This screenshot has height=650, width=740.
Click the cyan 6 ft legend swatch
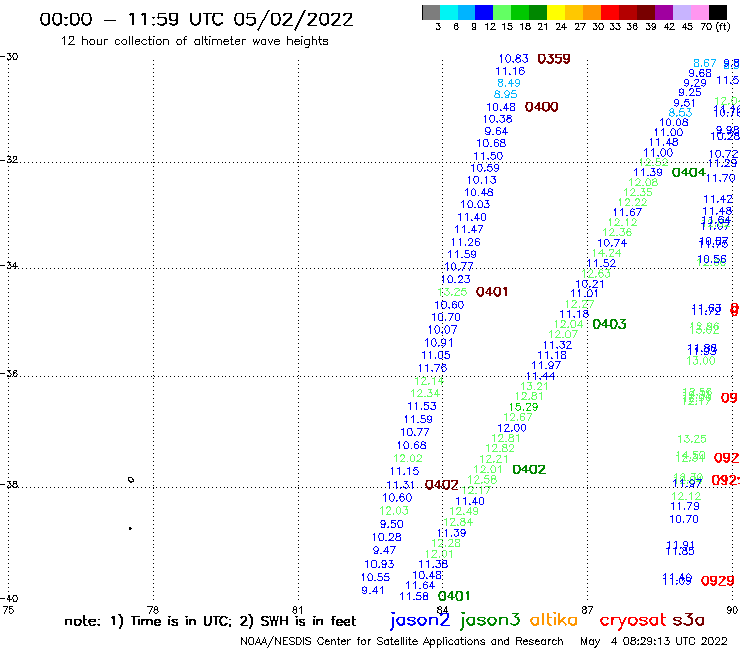click(449, 12)
